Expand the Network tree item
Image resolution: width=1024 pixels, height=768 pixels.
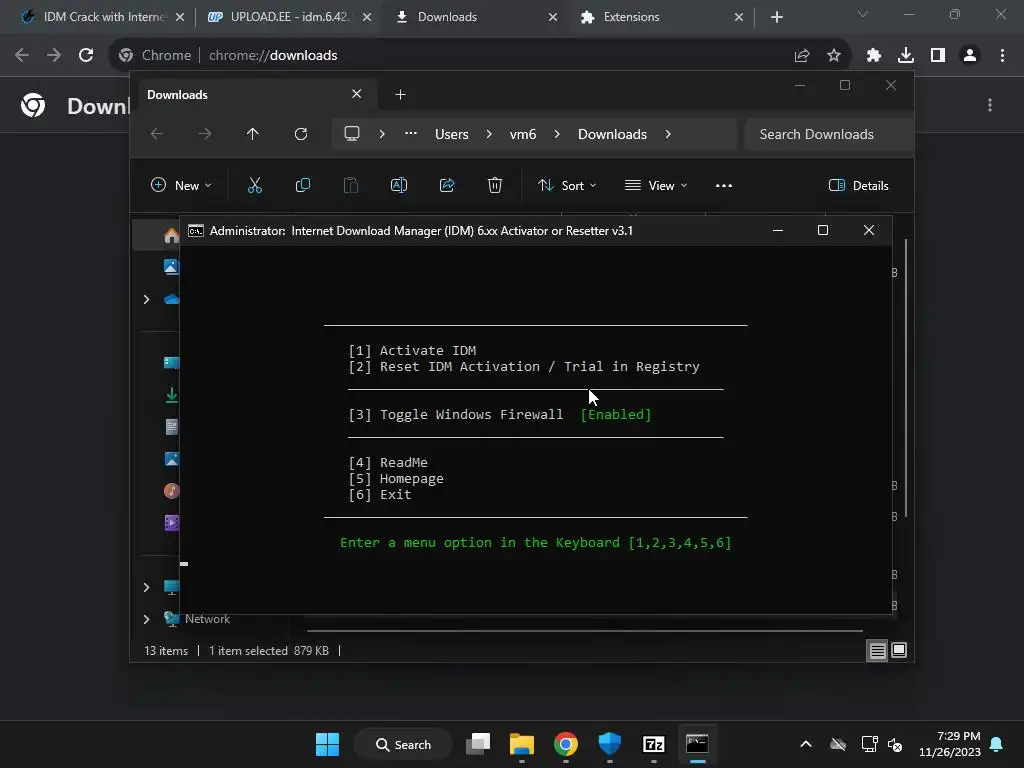pyautogui.click(x=146, y=619)
